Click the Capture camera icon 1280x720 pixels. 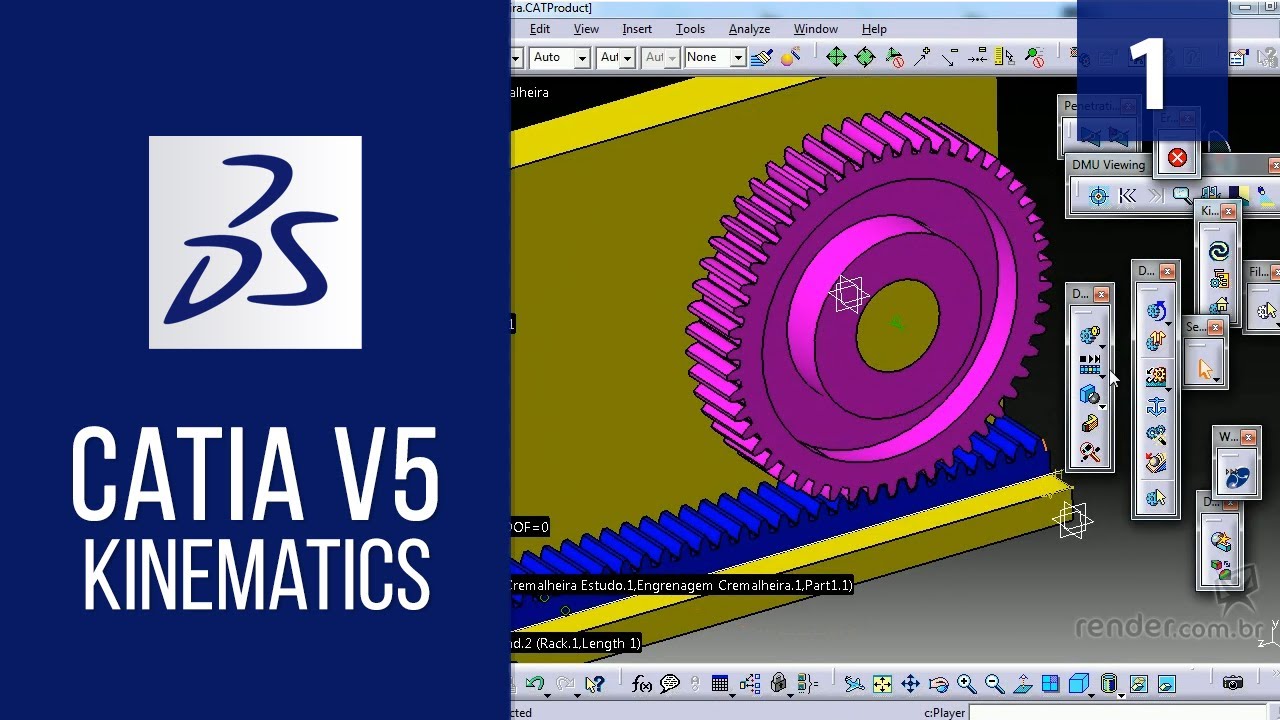(1232, 684)
